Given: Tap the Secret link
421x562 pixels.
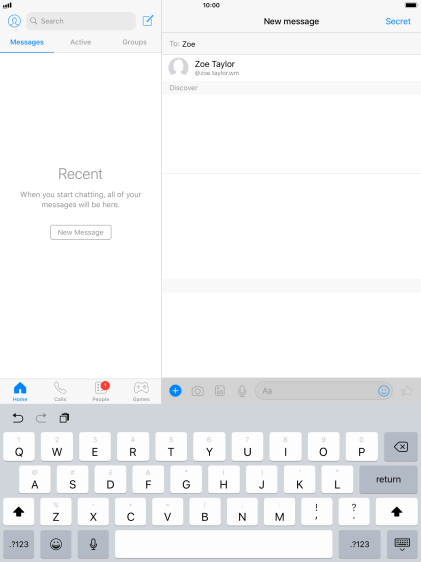Looking at the screenshot, I should (x=398, y=22).
